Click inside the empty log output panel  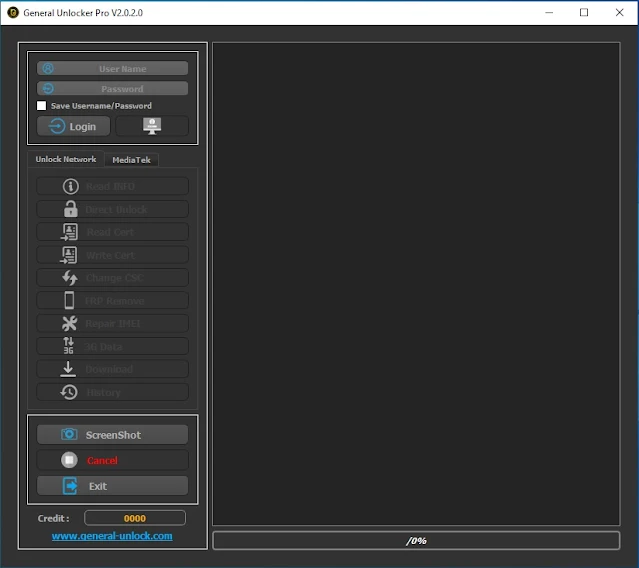[x=416, y=284]
